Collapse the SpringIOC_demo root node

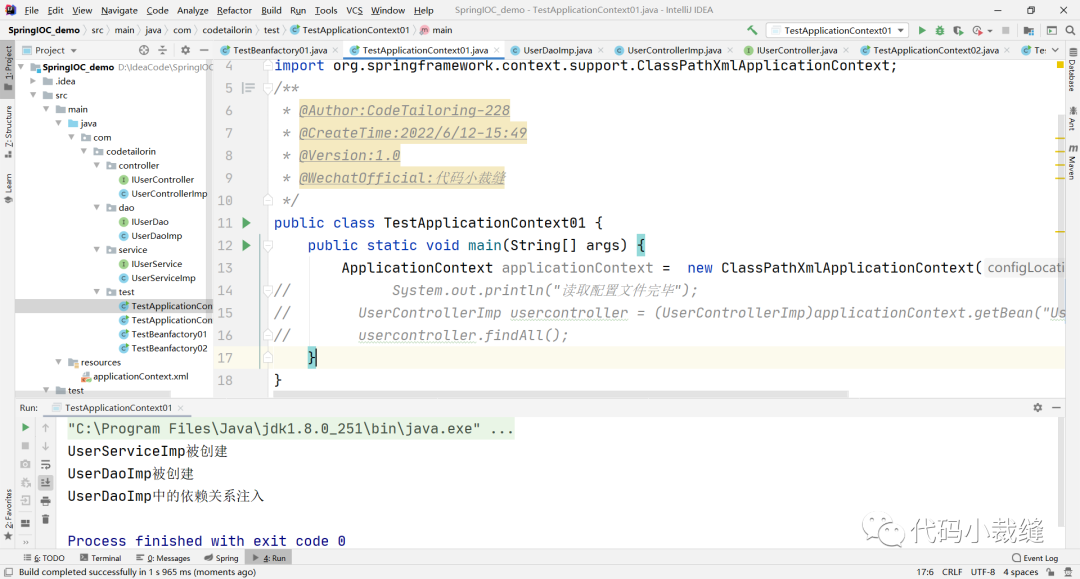point(21,67)
